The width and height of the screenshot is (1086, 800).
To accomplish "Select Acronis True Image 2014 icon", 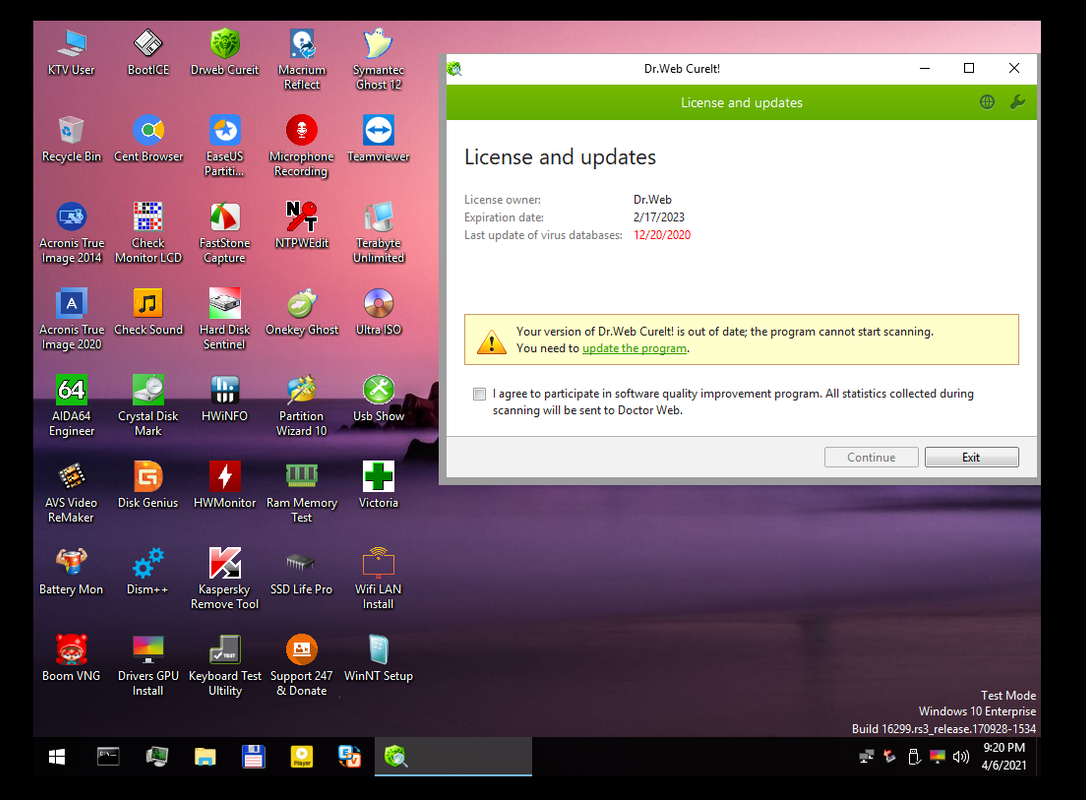I will coord(71,233).
